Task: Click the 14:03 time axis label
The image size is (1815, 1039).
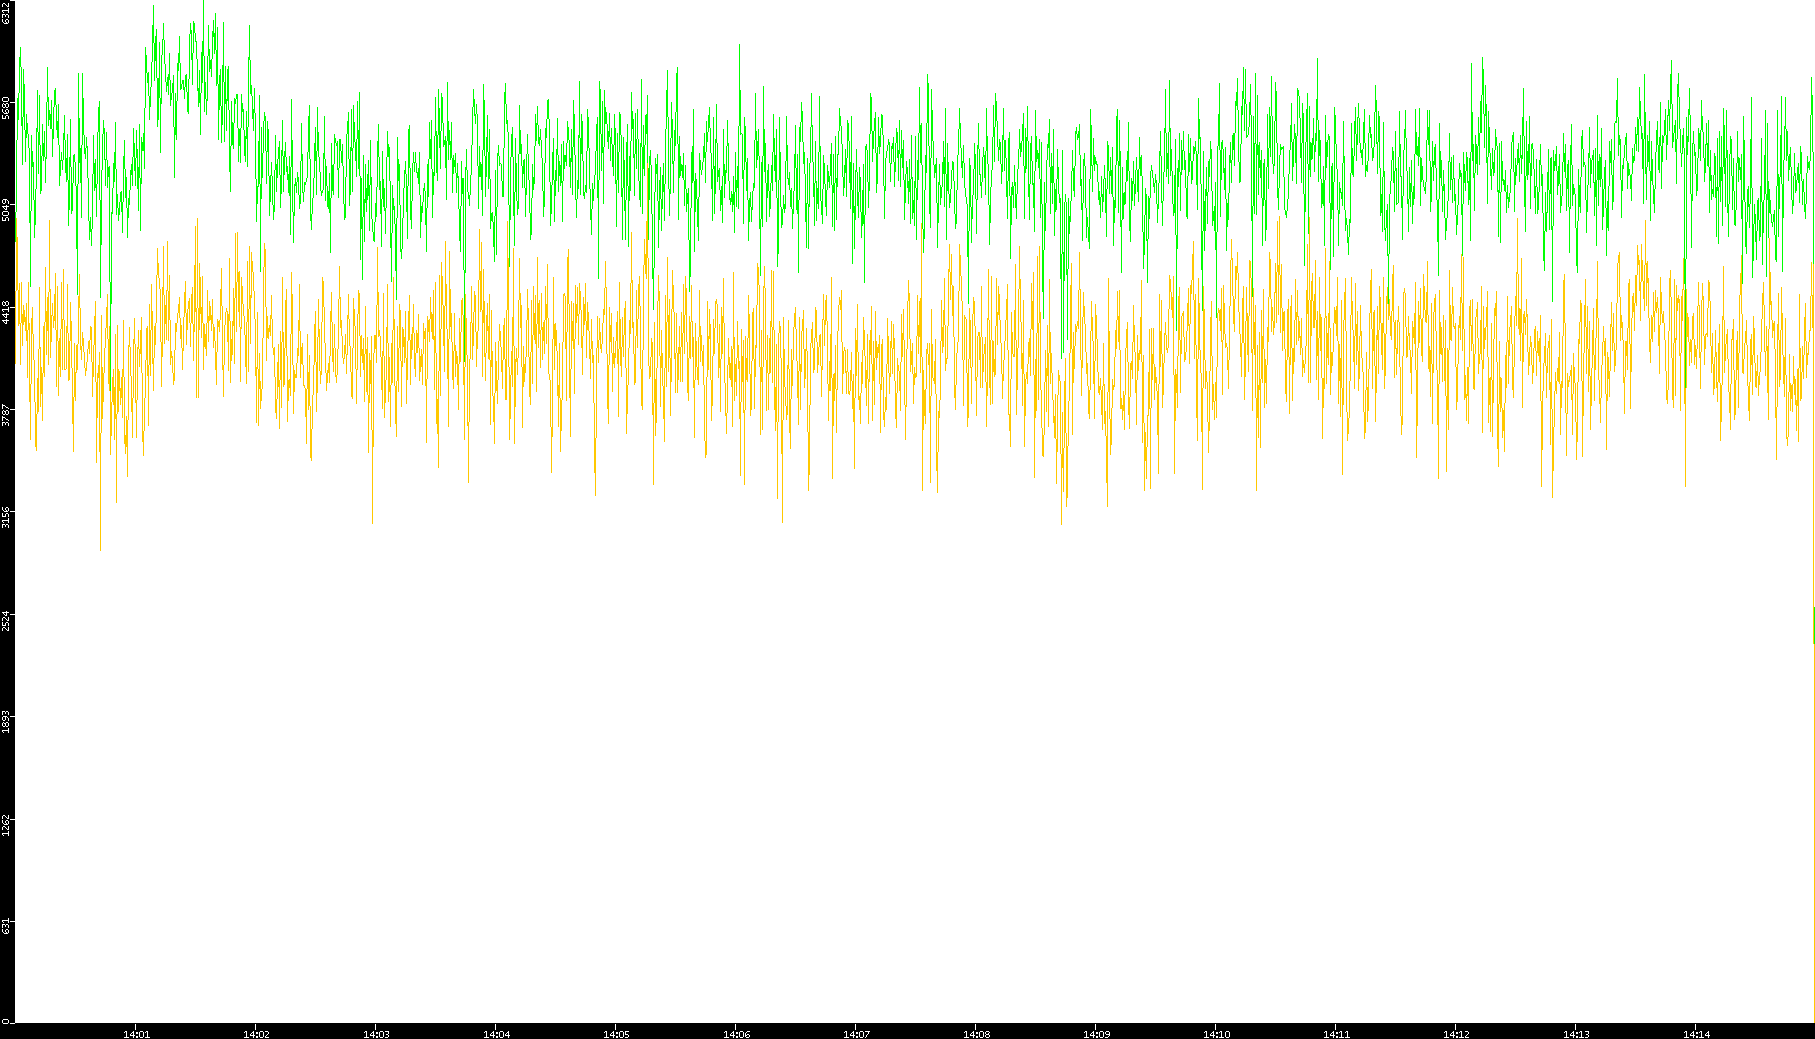Action: (376, 1034)
